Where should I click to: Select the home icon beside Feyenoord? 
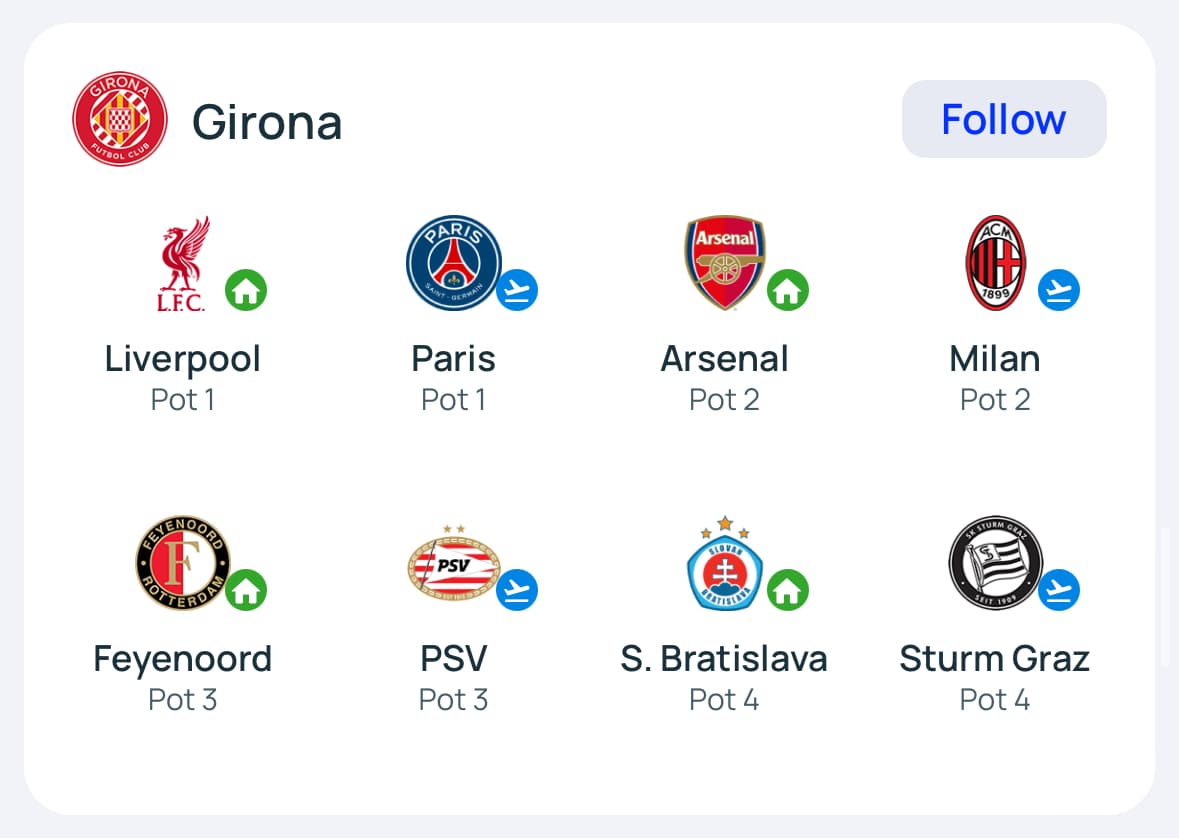point(246,590)
